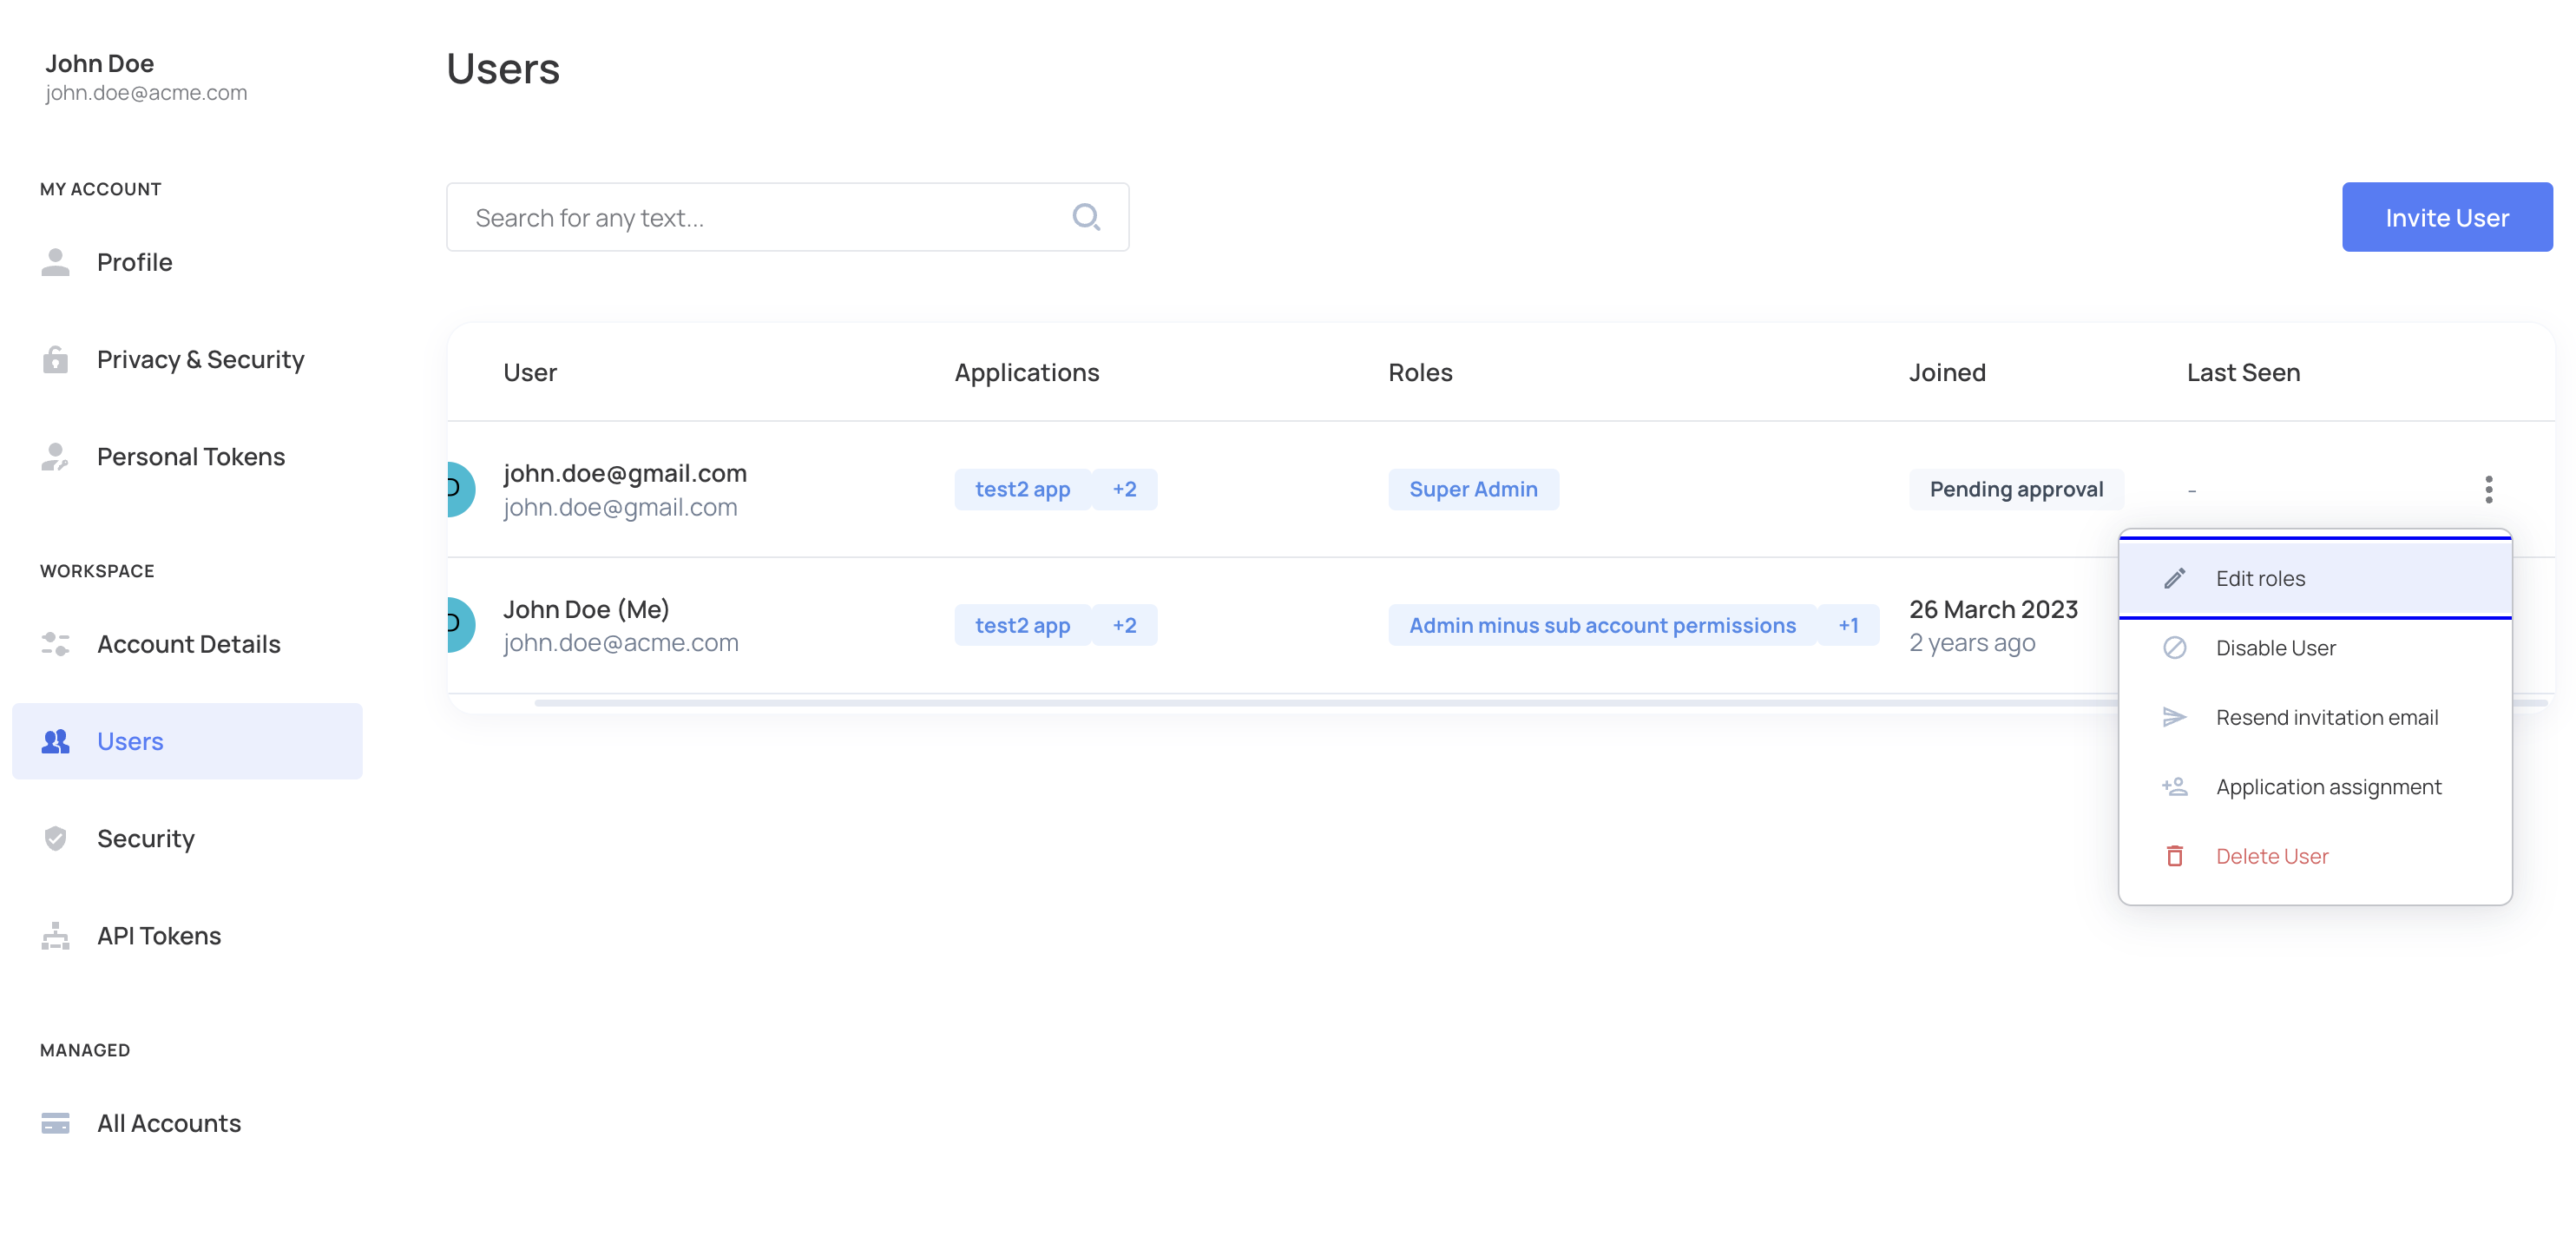
Task: Click the paper-plane icon for Resend invitation
Action: coord(2174,717)
